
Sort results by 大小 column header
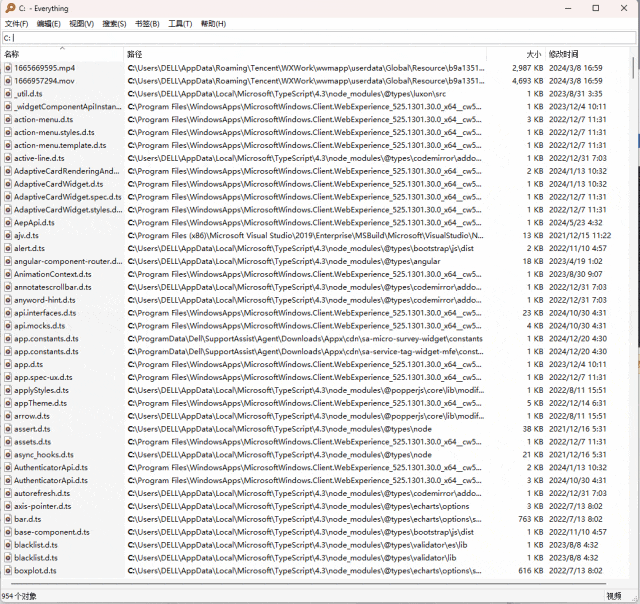(516, 54)
